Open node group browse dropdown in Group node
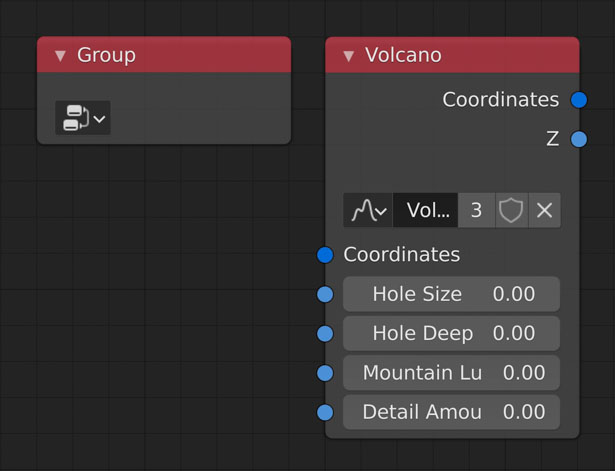 coord(82,118)
